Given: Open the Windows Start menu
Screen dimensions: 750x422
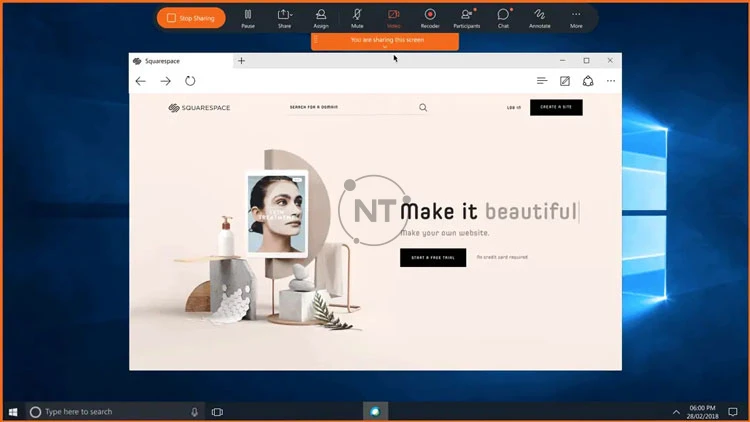Looking at the screenshot, I should pyautogui.click(x=14, y=411).
